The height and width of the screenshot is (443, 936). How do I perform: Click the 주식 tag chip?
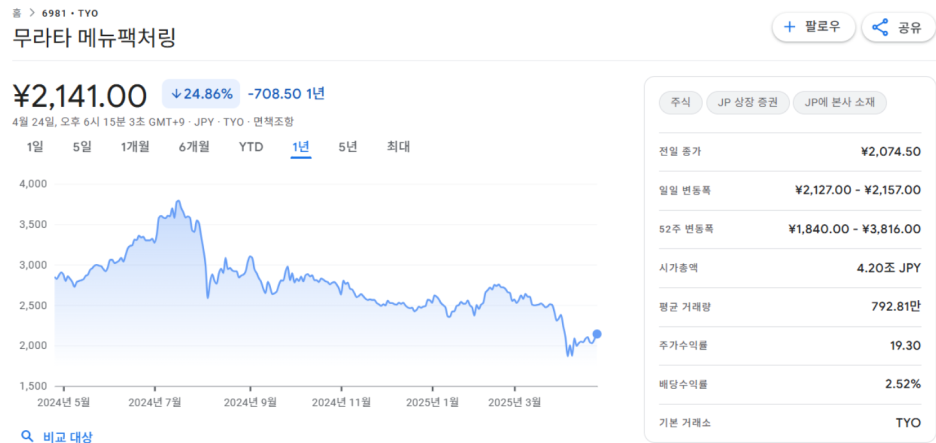click(680, 103)
